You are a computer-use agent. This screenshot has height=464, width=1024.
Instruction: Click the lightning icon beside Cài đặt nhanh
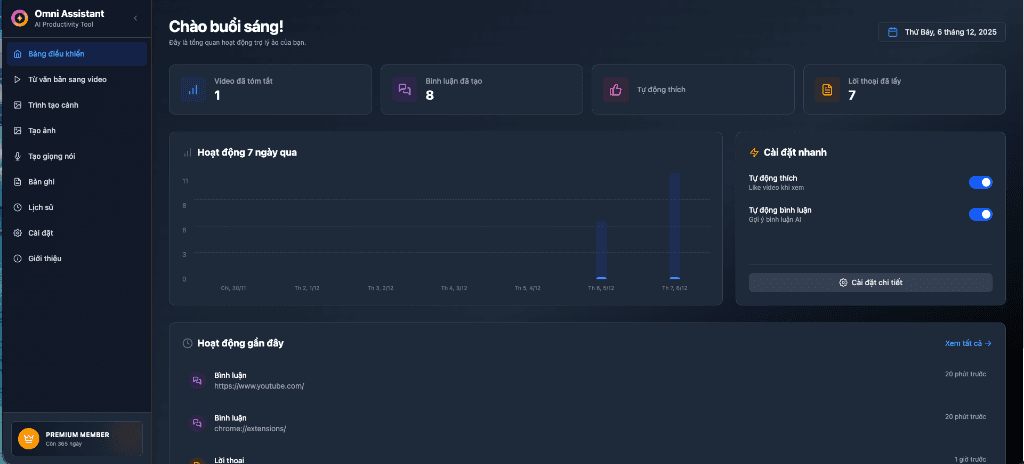(754, 152)
